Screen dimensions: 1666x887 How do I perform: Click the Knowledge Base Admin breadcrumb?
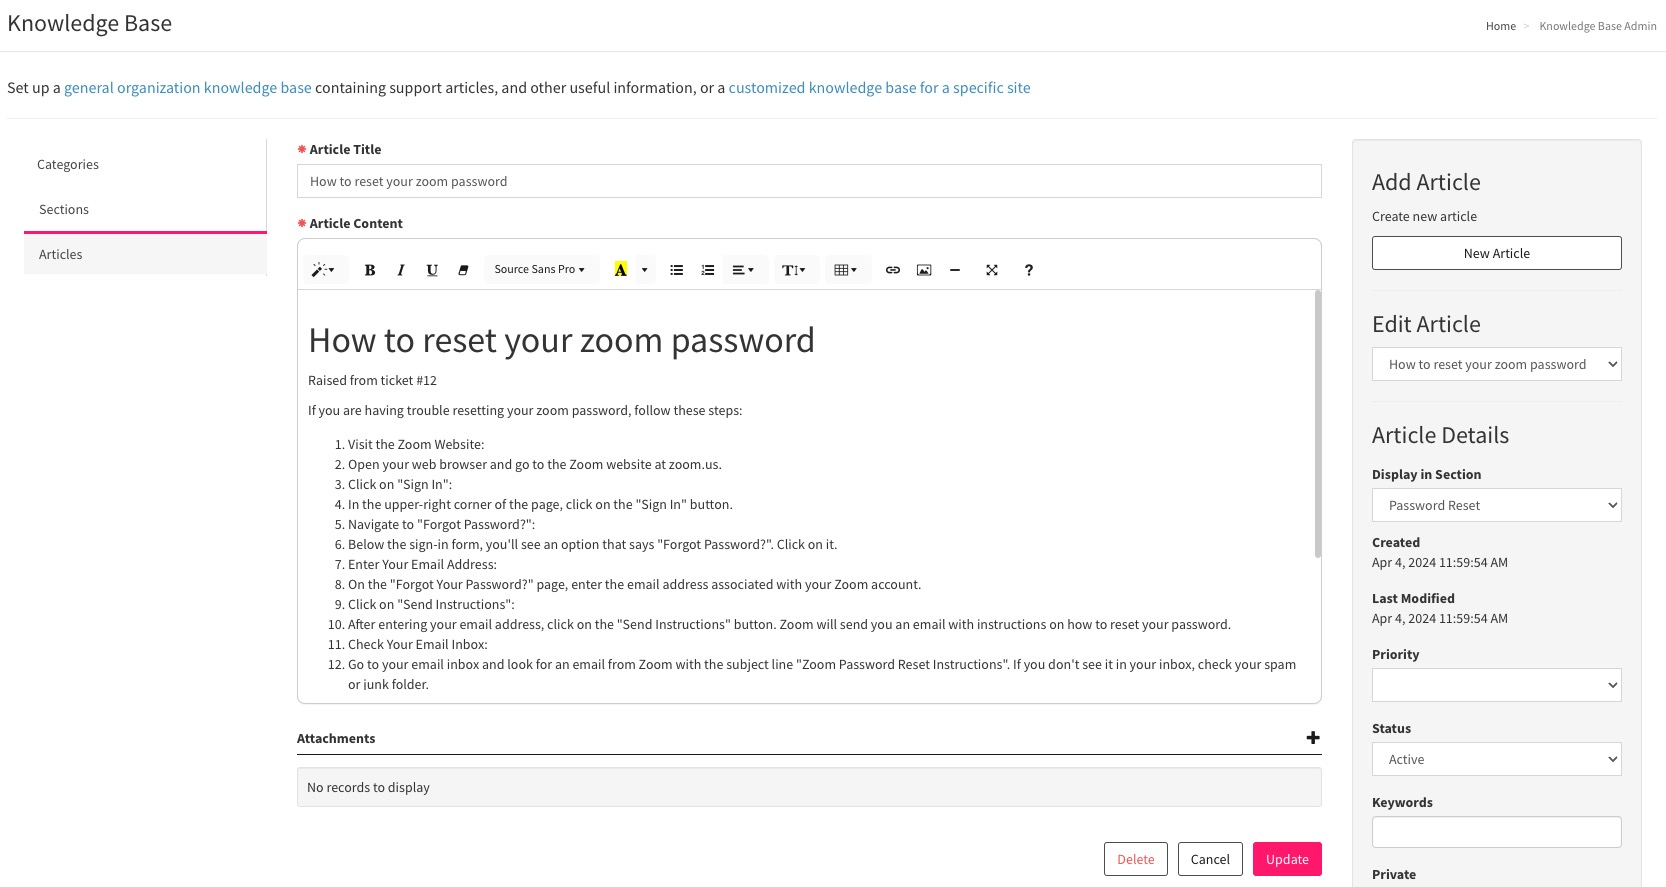(1598, 26)
